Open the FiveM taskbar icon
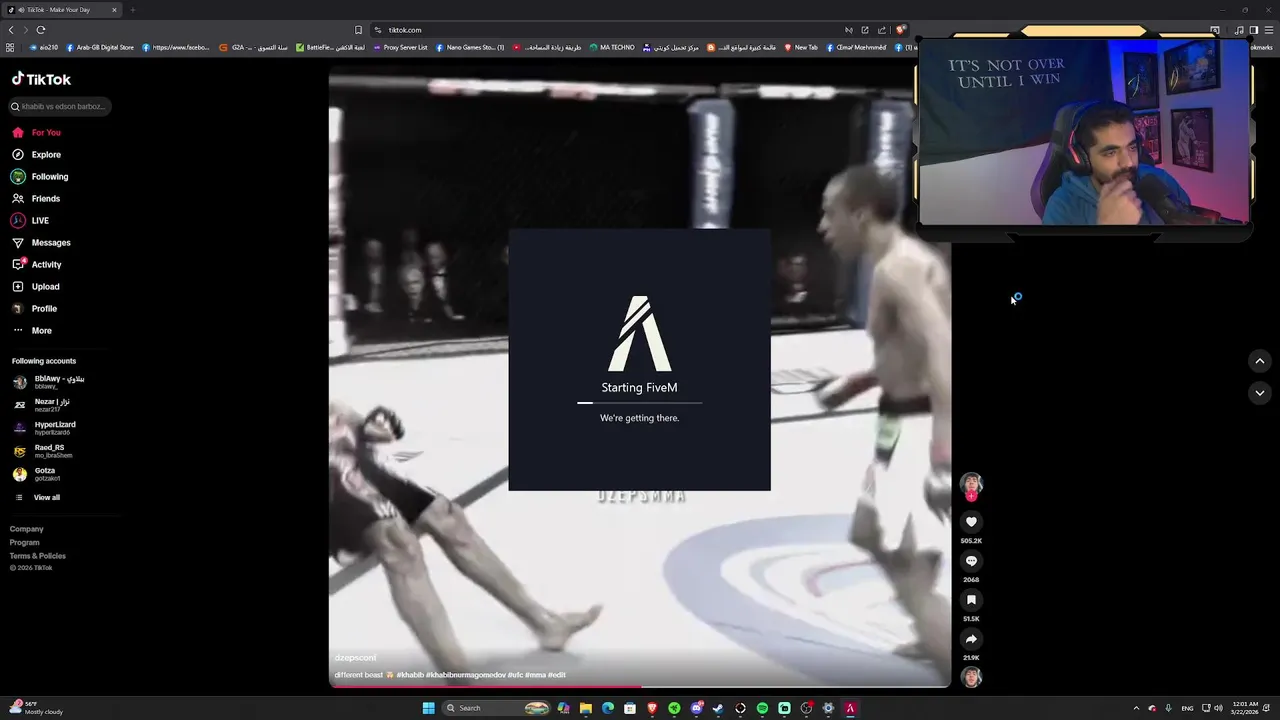Screen dimensions: 1280x720 pos(850,708)
